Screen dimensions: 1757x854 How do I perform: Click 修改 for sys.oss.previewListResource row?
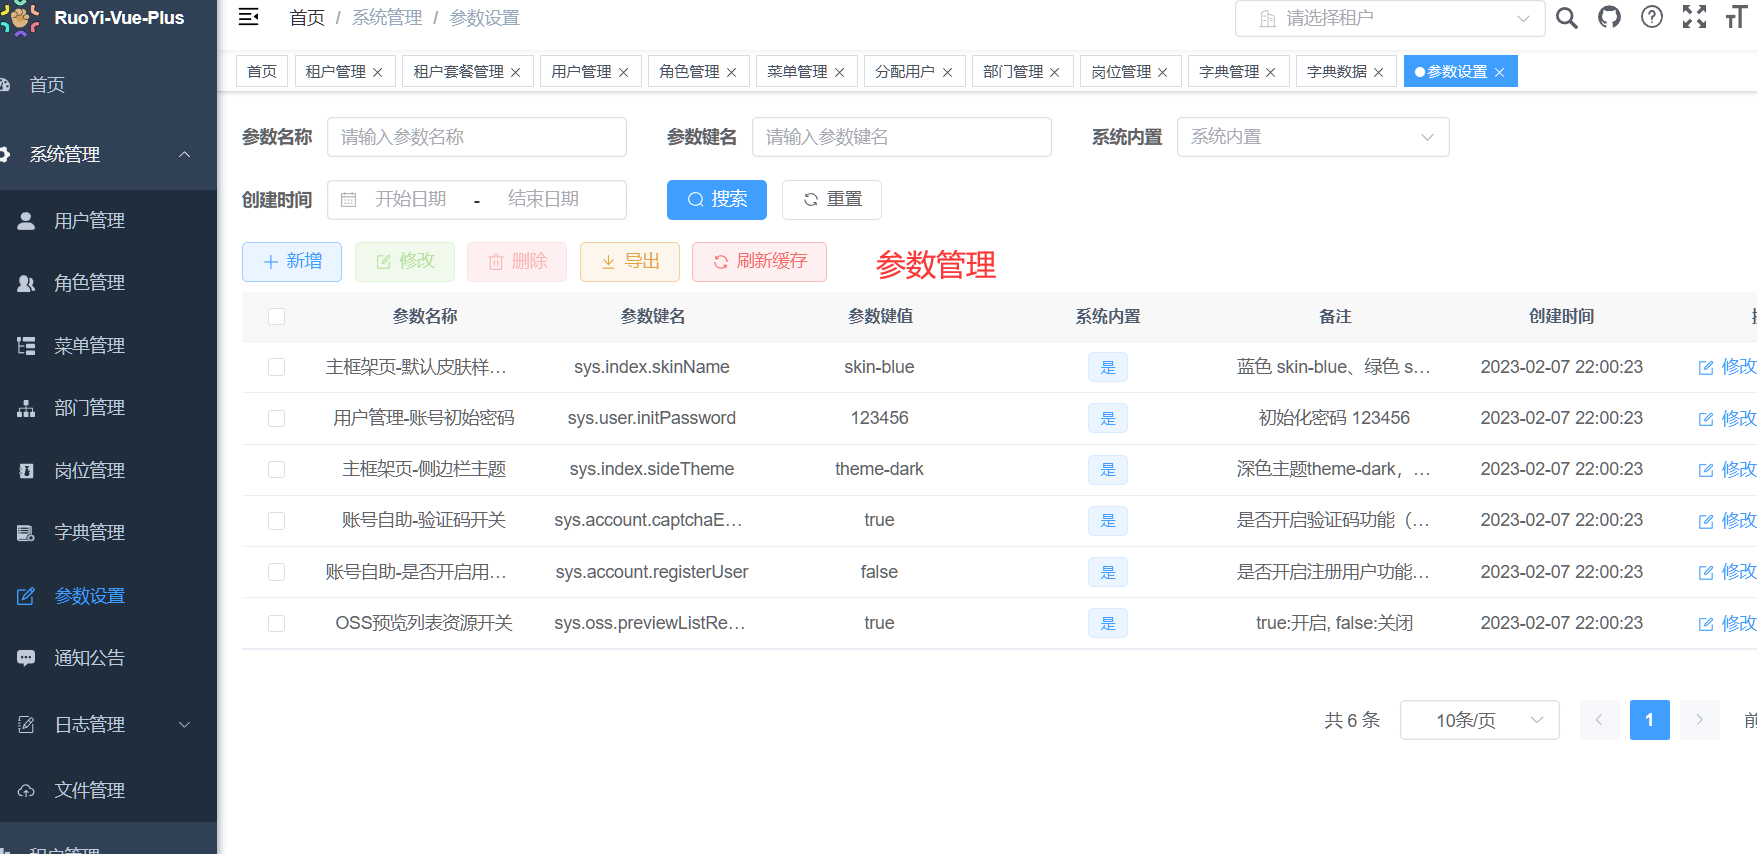[x=1728, y=623]
